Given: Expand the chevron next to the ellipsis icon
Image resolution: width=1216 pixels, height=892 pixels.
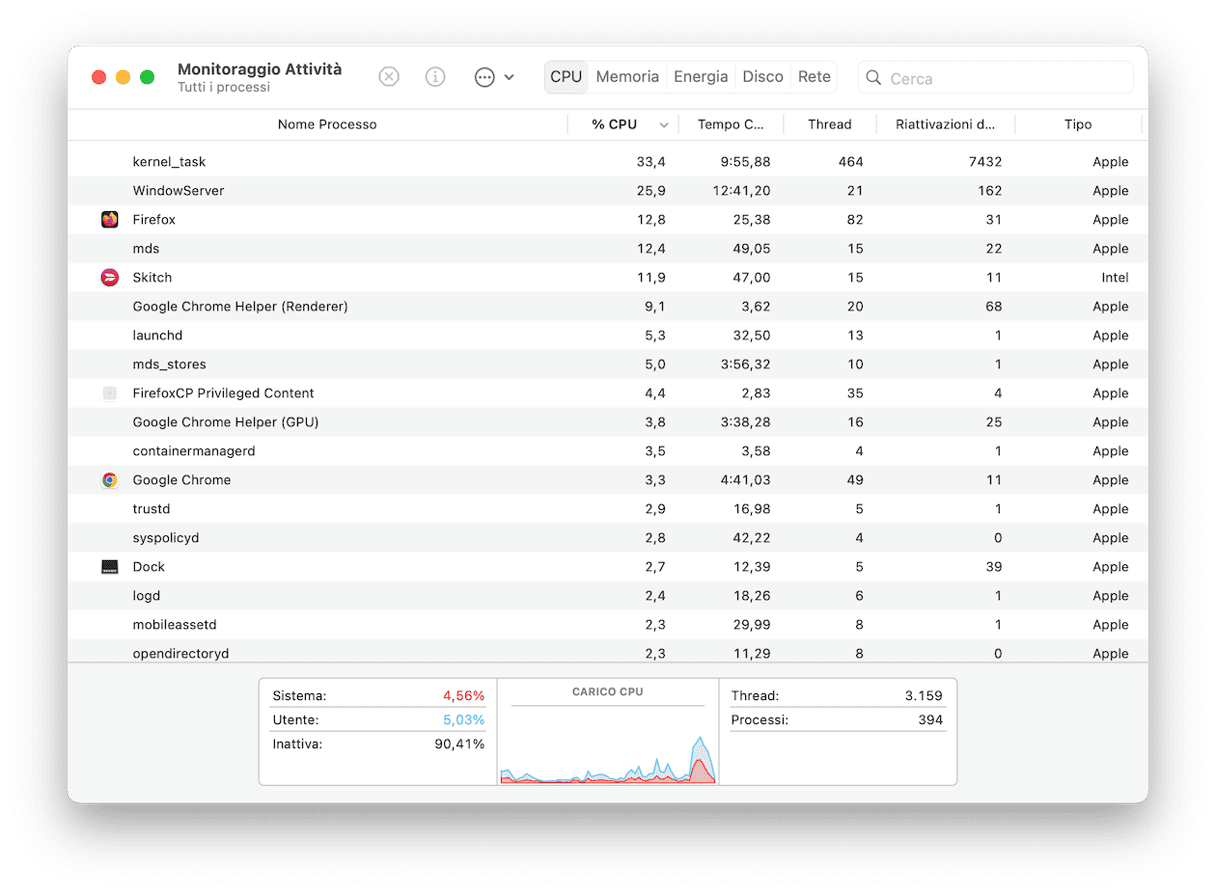Looking at the screenshot, I should pyautogui.click(x=509, y=77).
